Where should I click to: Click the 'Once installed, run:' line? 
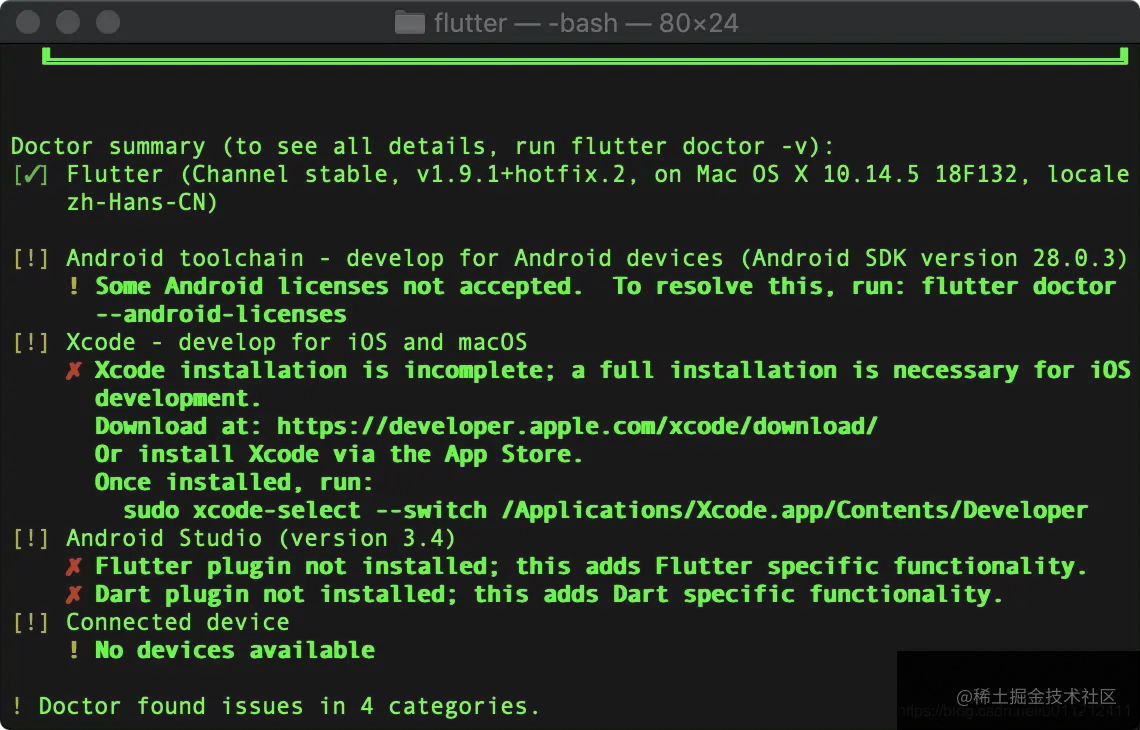tap(234, 482)
